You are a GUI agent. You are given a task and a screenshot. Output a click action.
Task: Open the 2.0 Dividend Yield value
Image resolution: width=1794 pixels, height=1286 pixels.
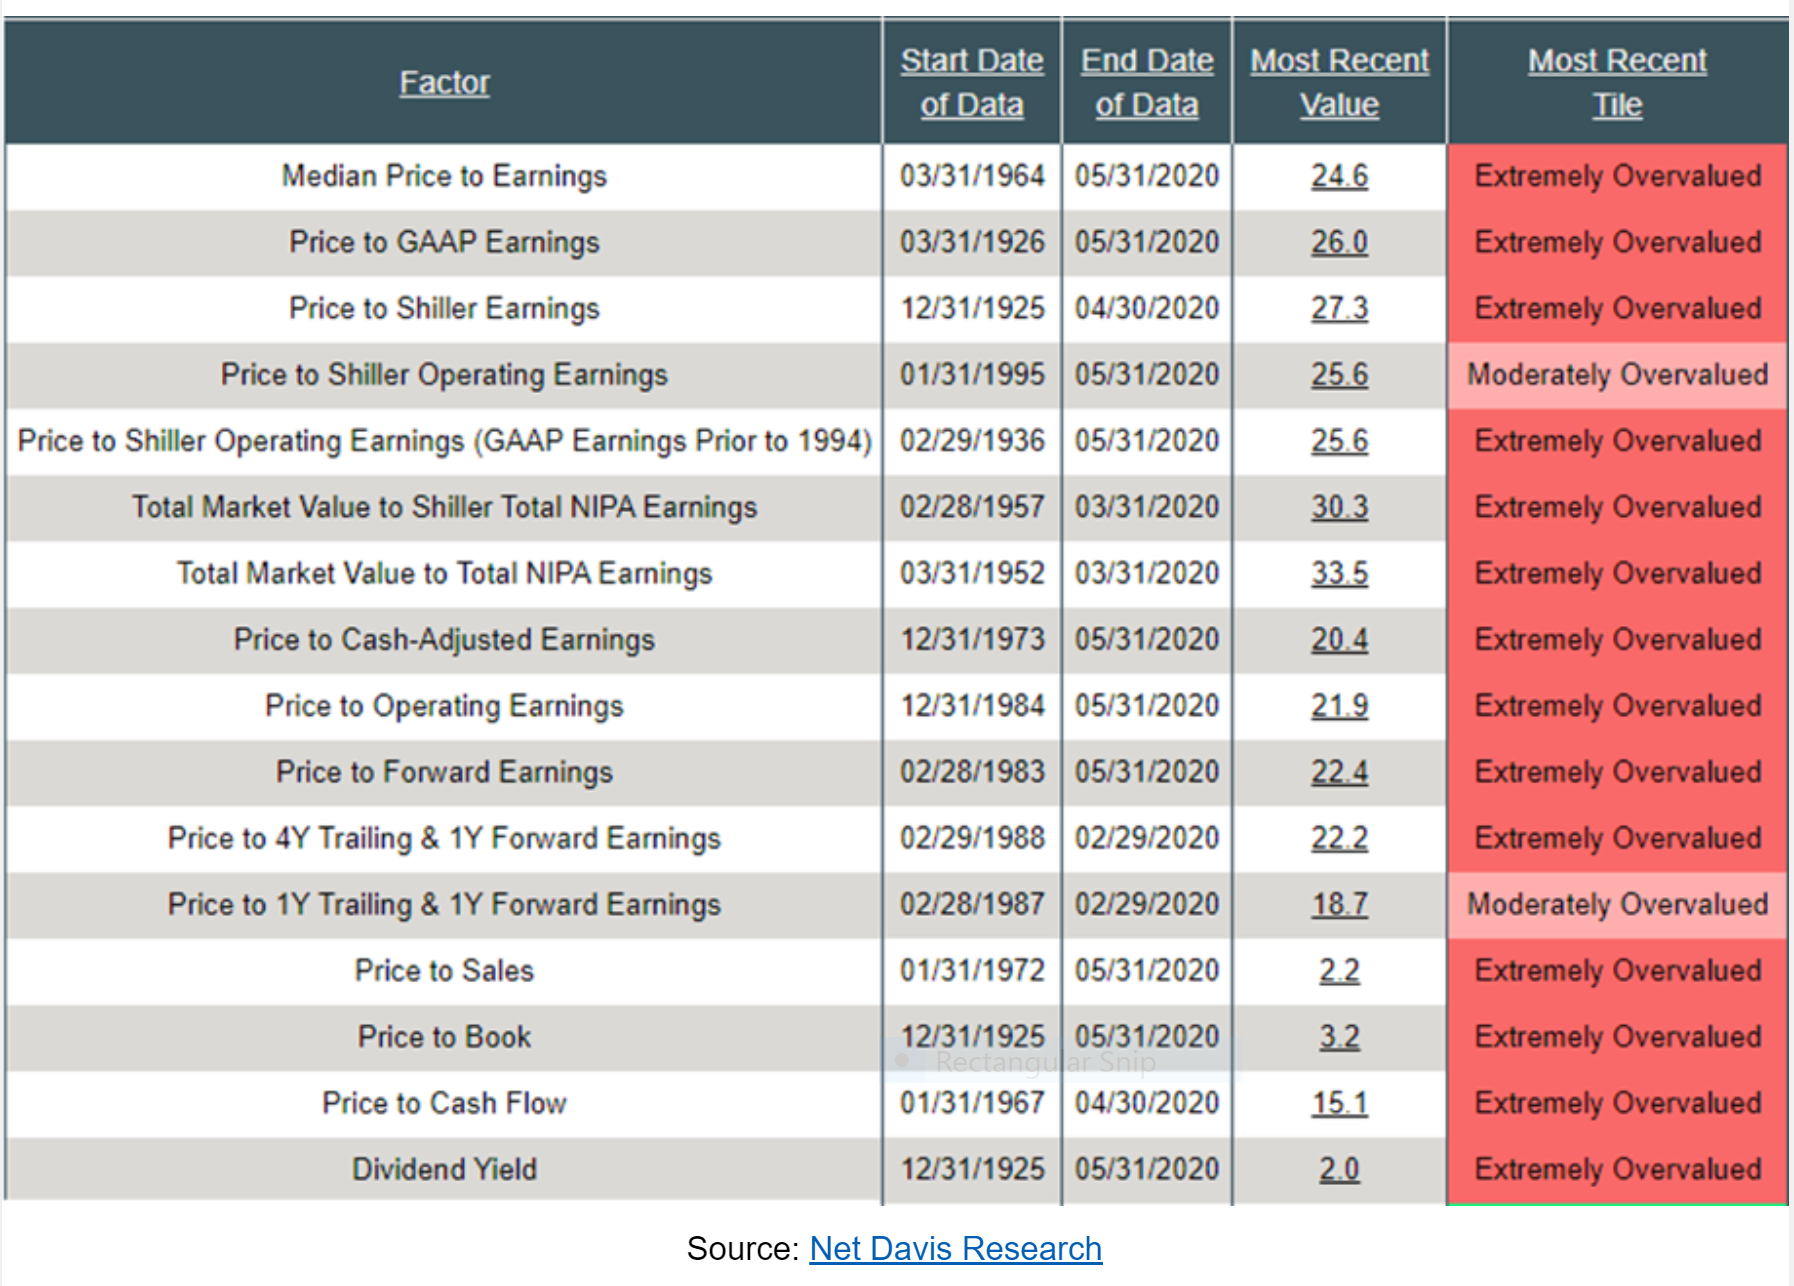pos(1339,1169)
